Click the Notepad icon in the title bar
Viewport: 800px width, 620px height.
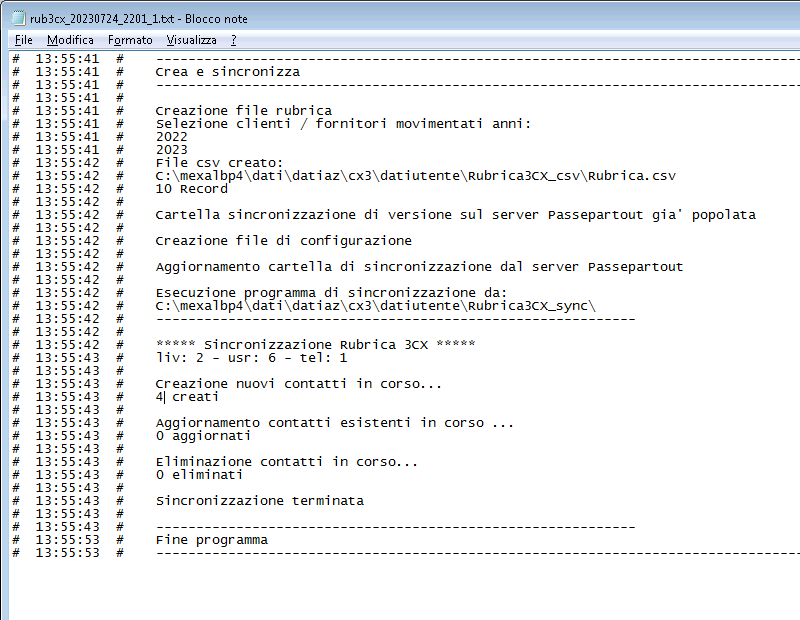pos(18,19)
